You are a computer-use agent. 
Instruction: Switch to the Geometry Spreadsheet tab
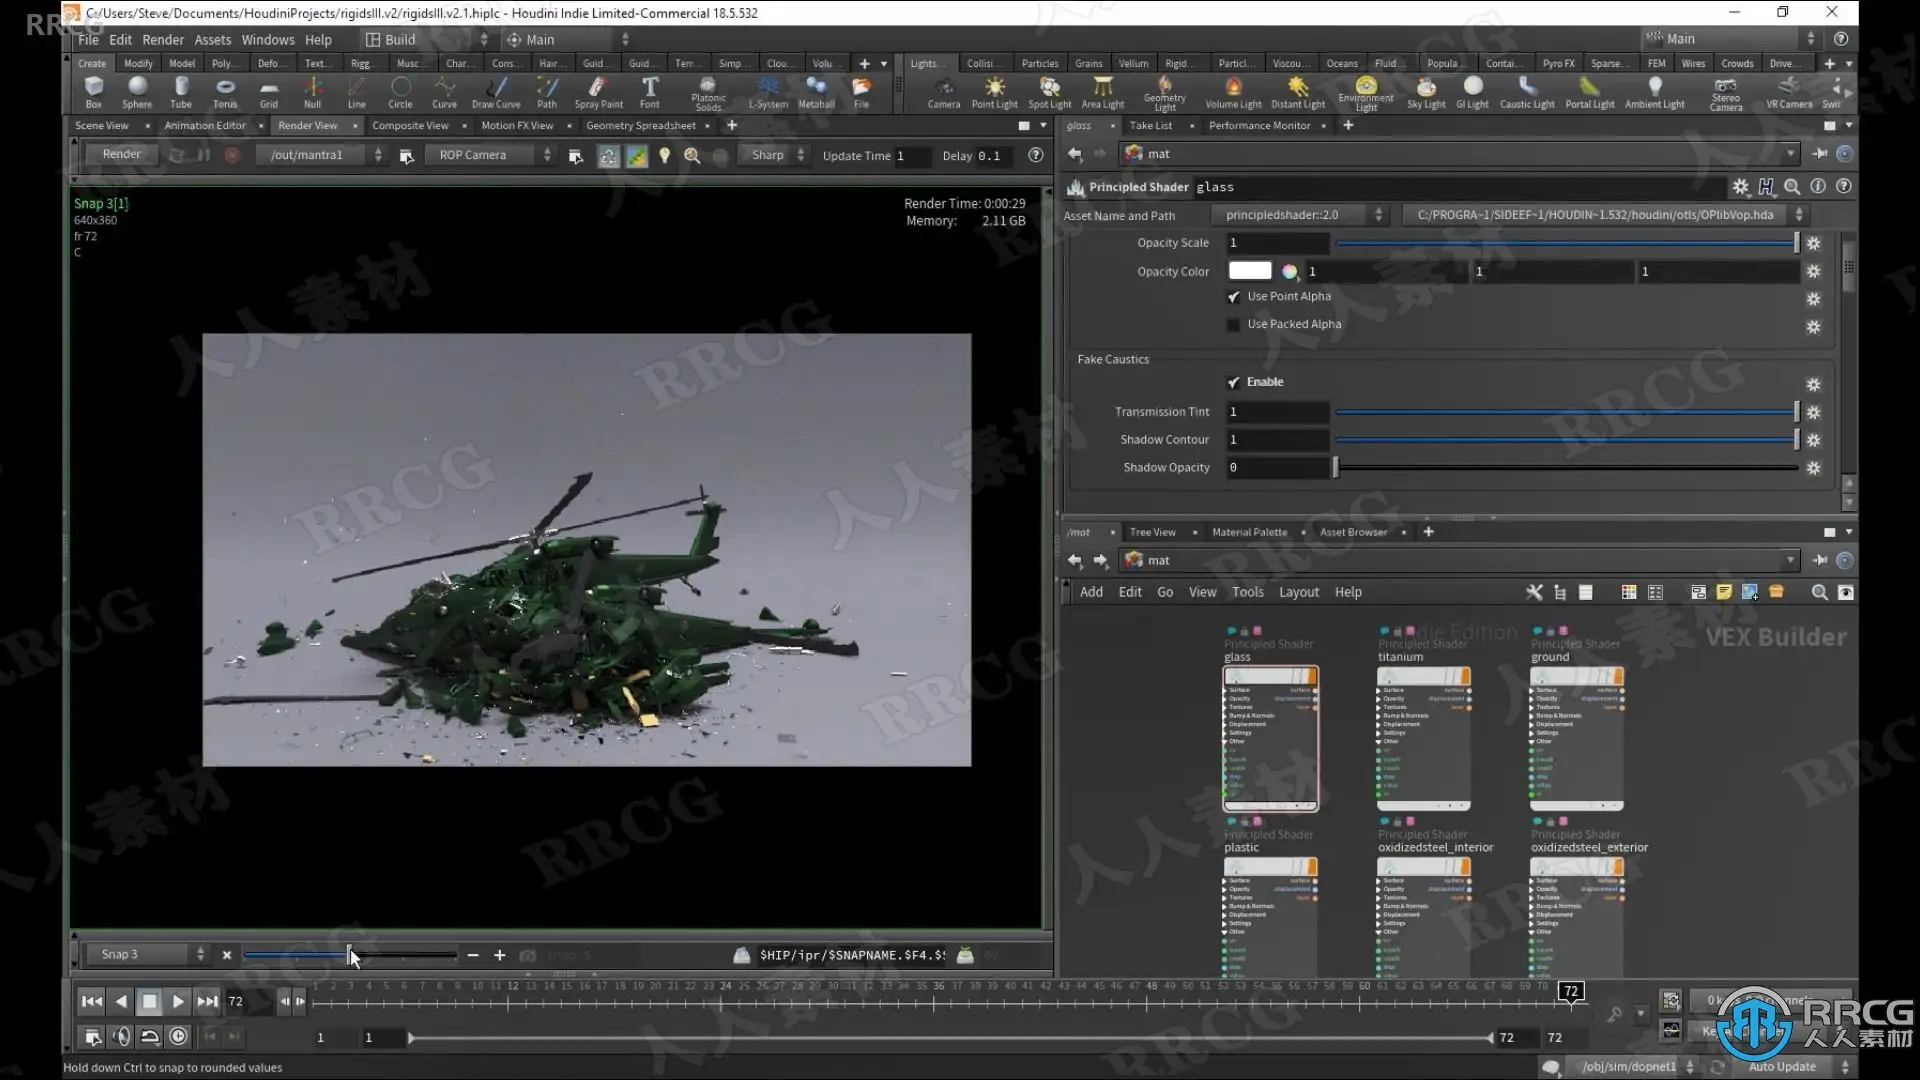pyautogui.click(x=640, y=126)
